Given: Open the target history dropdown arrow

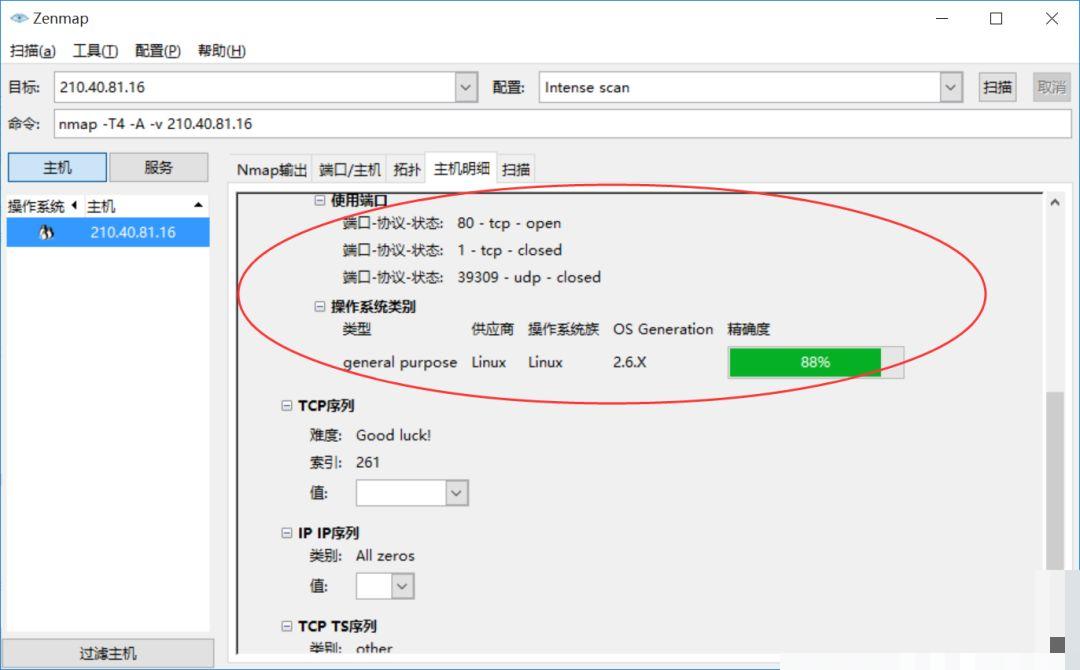Looking at the screenshot, I should pyautogui.click(x=466, y=87).
